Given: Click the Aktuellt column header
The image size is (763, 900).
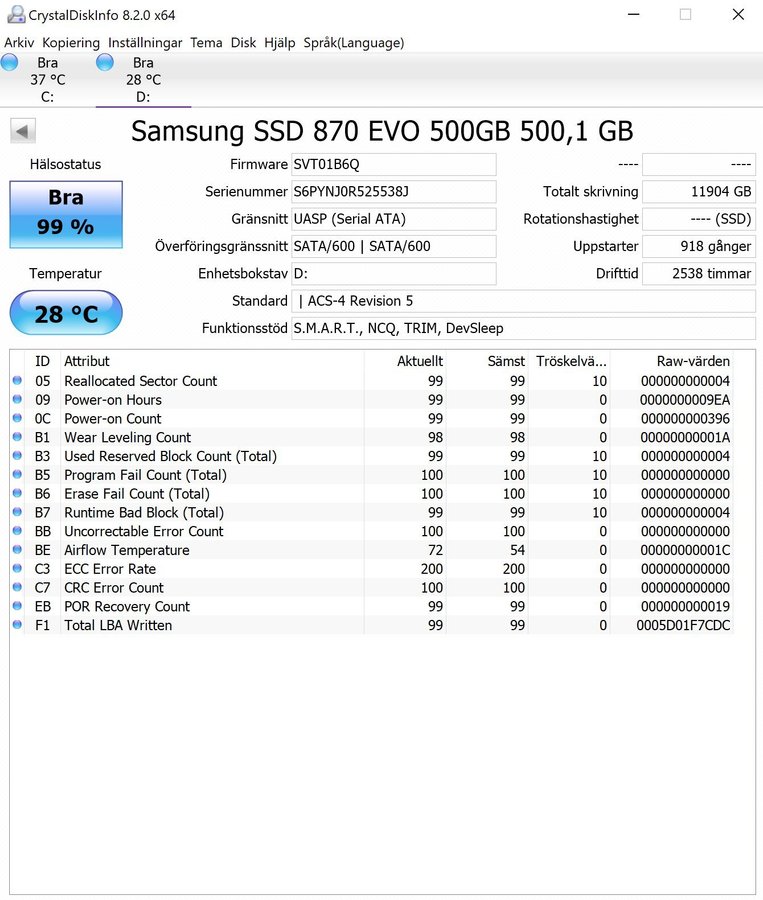Looking at the screenshot, I should (x=405, y=361).
